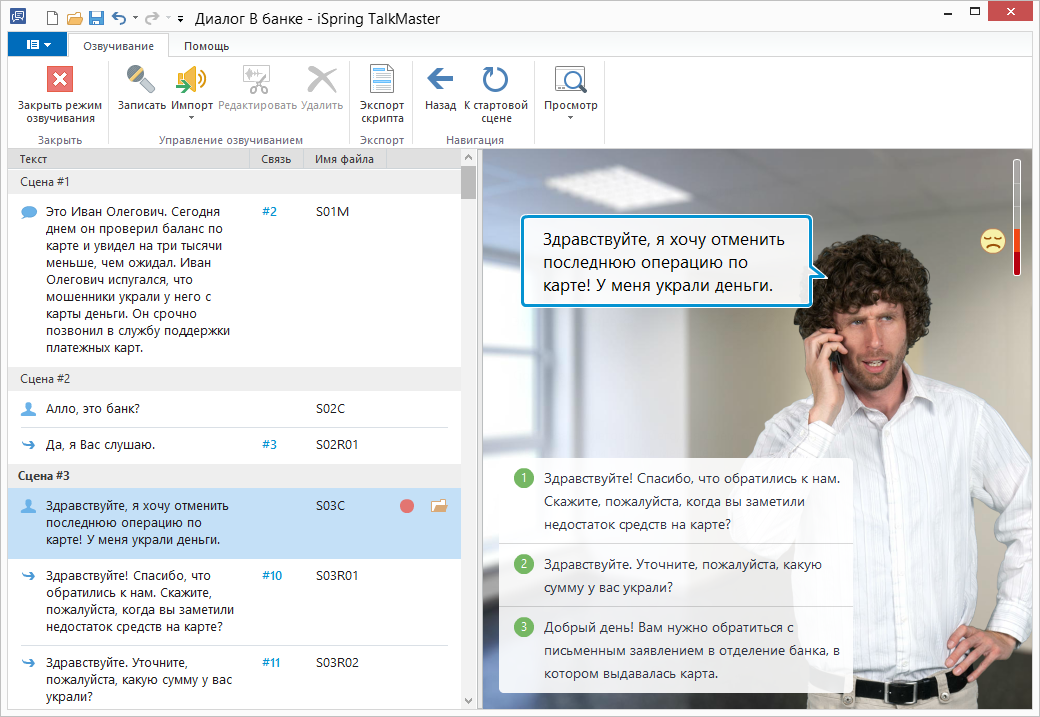Viewport: 1040px width, 717px height.
Task: Click the Просмотр preview icon
Action: [570, 80]
